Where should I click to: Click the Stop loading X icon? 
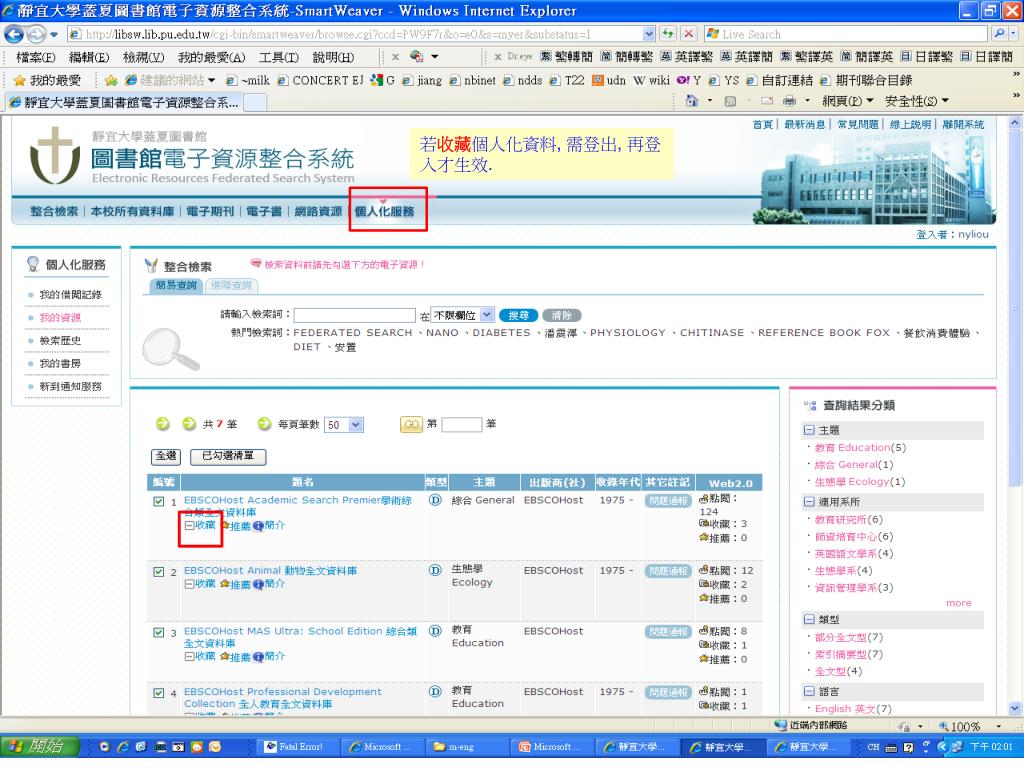click(688, 34)
